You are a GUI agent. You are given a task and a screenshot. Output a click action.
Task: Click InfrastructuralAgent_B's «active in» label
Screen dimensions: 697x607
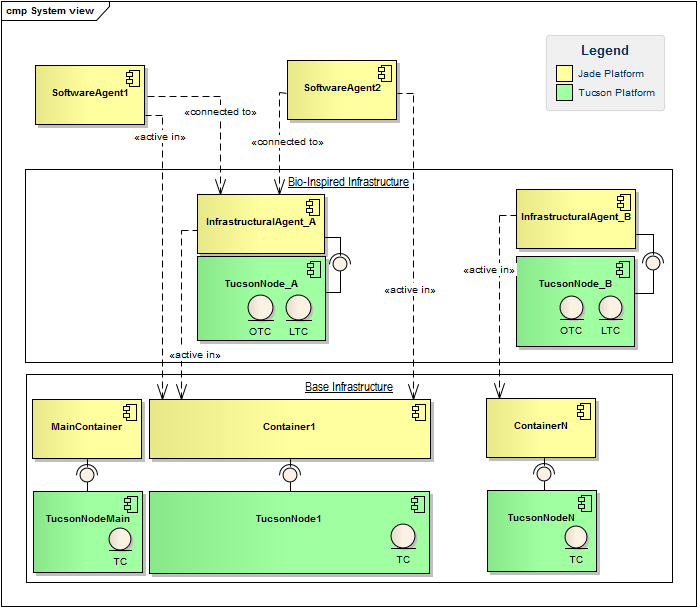(489, 270)
